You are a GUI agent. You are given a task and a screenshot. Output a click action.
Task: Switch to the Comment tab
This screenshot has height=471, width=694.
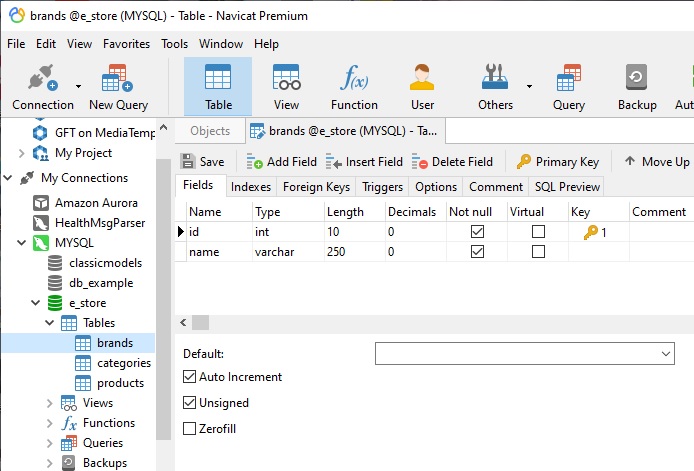(496, 187)
